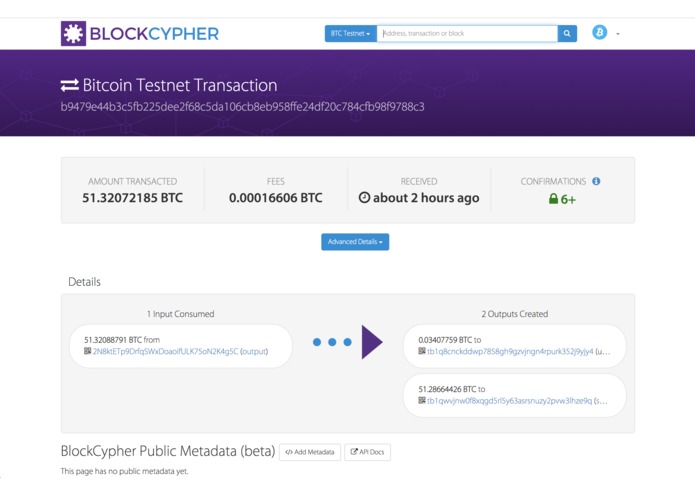Expand the caret beside the Bitcoin icon
The height and width of the screenshot is (494, 695).
(x=618, y=34)
